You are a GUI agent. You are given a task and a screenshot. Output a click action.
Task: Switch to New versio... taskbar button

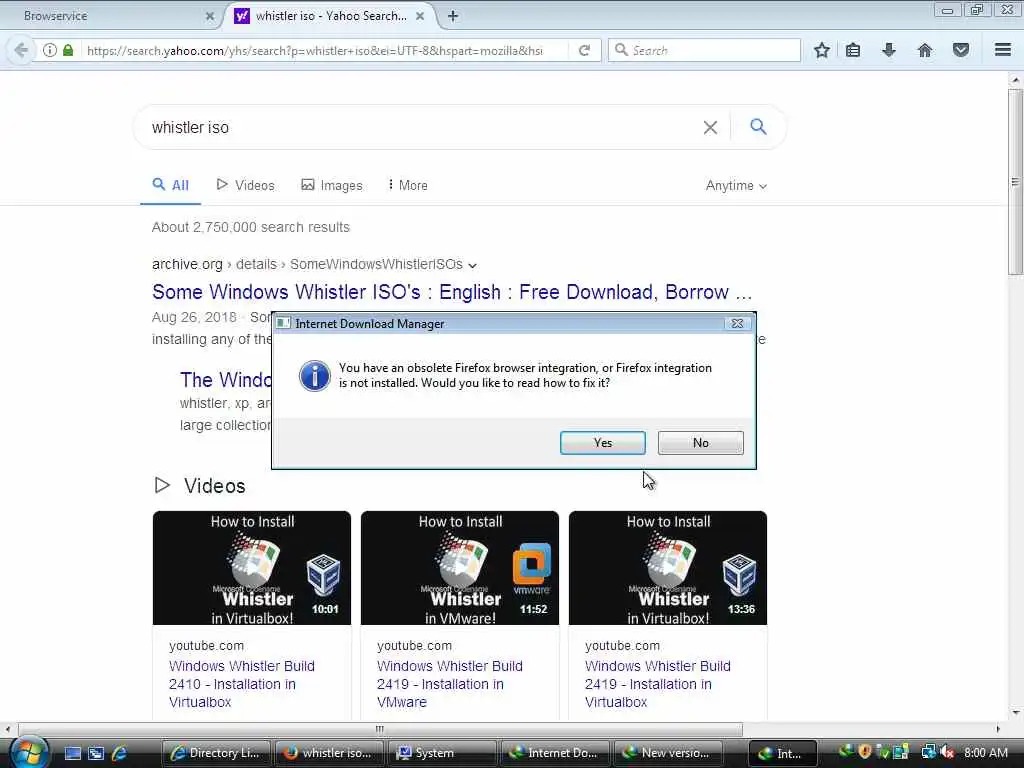tap(667, 753)
